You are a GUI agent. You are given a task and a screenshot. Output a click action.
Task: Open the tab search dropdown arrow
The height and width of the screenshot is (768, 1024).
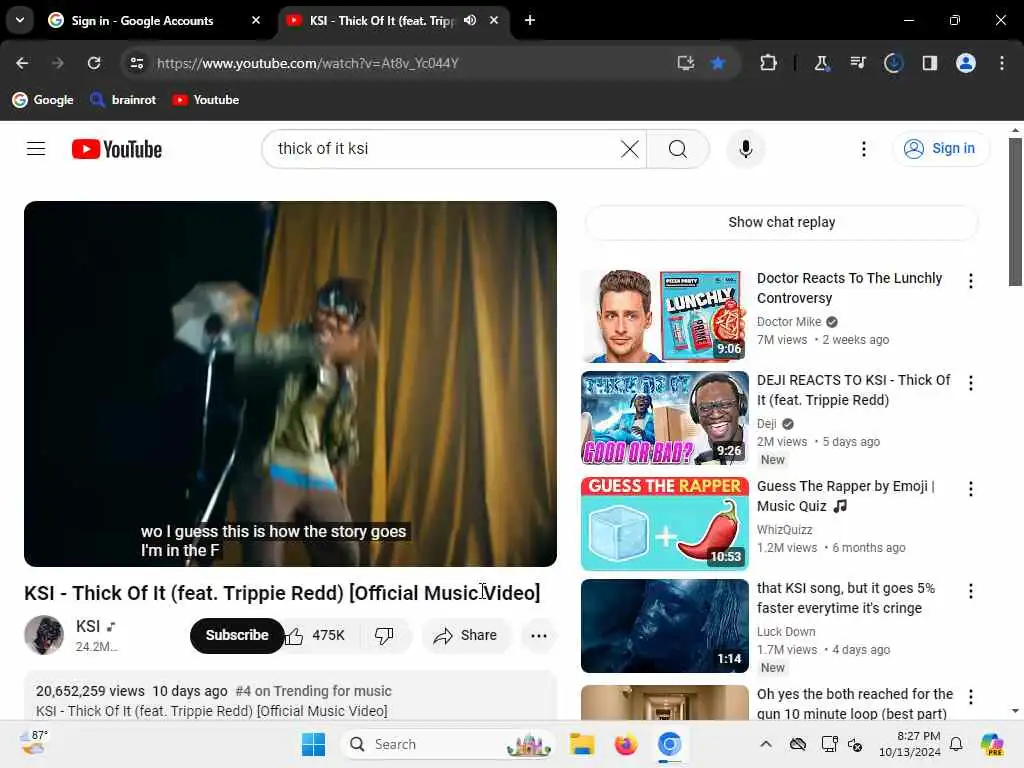point(20,20)
